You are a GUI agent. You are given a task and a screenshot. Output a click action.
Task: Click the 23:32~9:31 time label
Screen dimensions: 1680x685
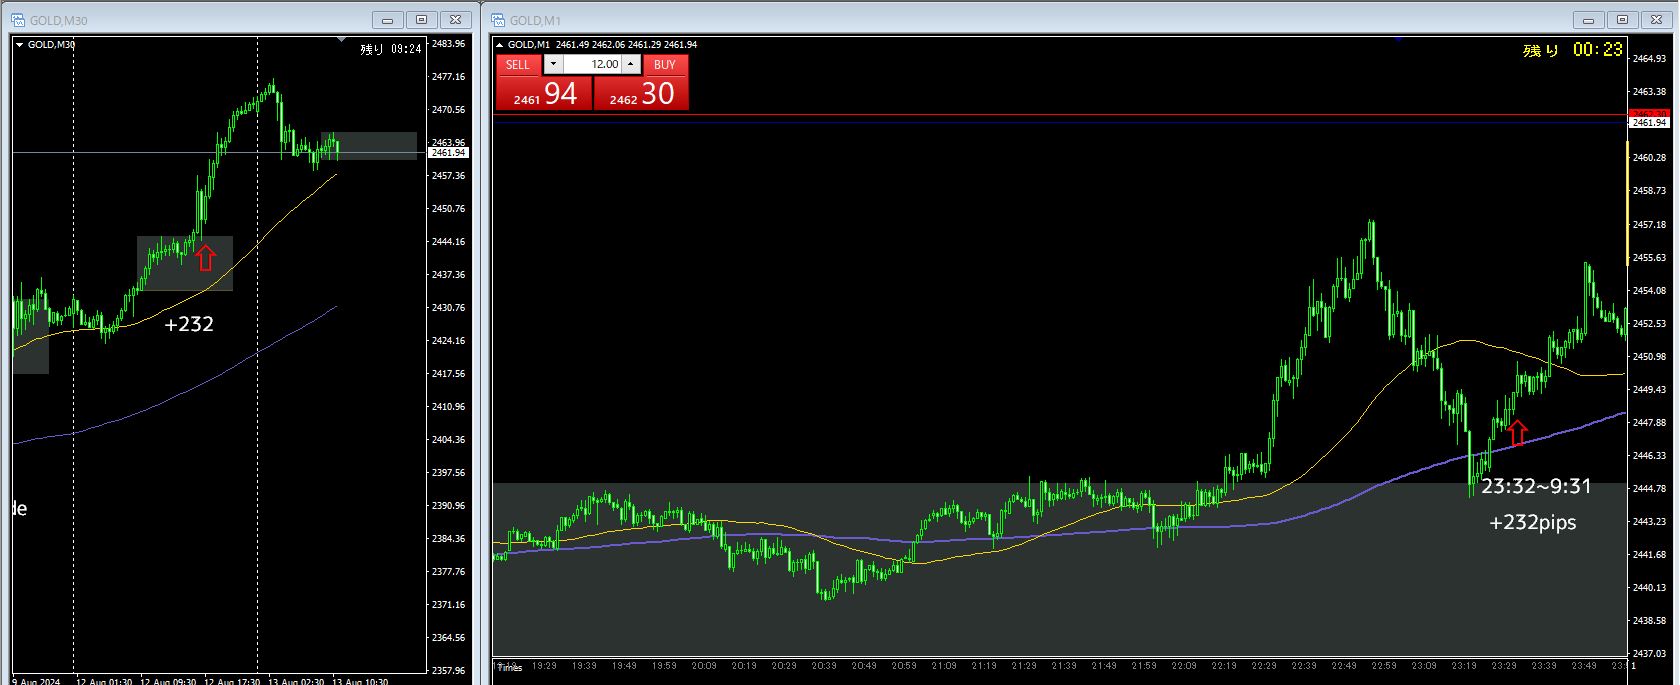(1536, 486)
